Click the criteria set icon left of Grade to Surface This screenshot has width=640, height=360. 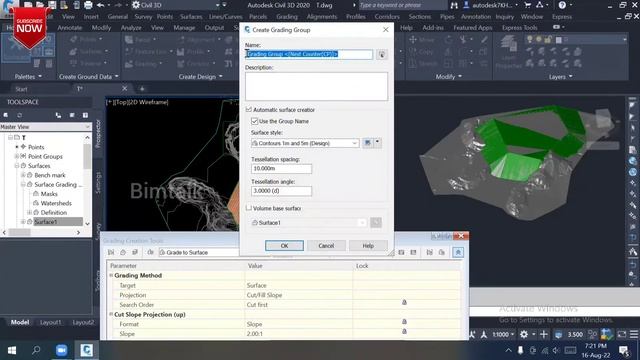150,253
